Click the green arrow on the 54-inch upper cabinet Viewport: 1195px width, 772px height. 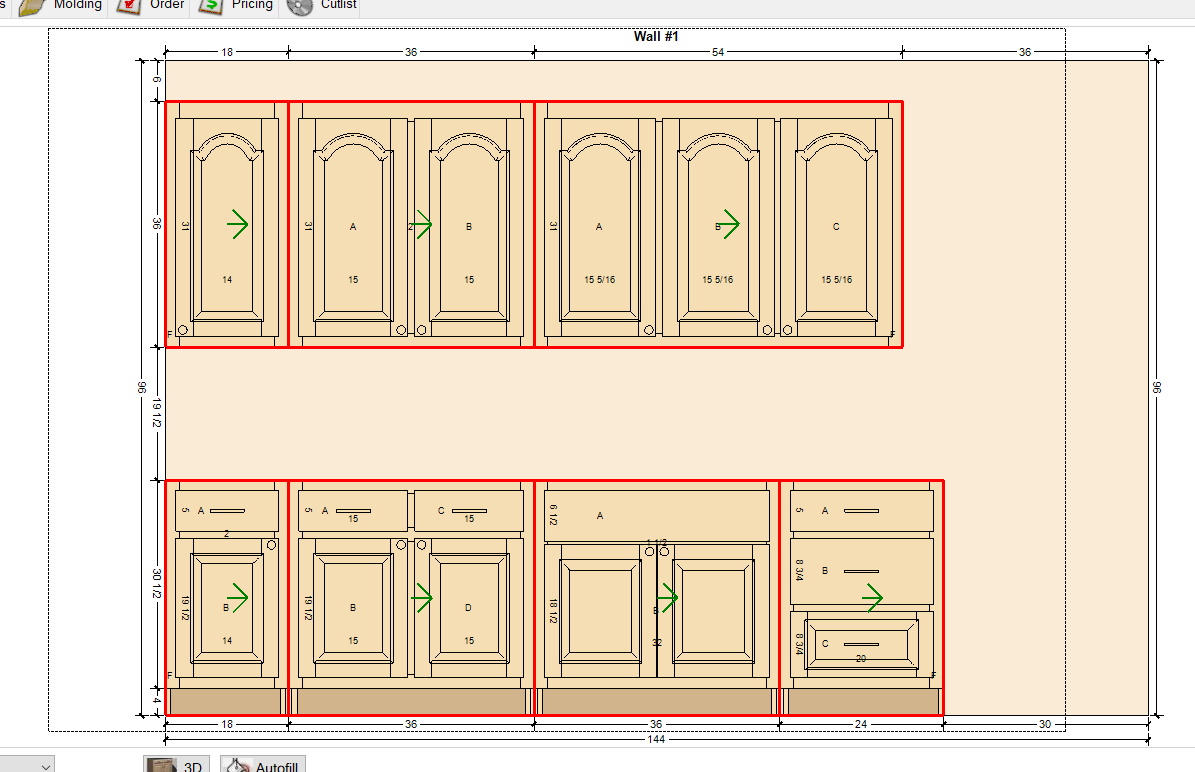click(x=727, y=225)
